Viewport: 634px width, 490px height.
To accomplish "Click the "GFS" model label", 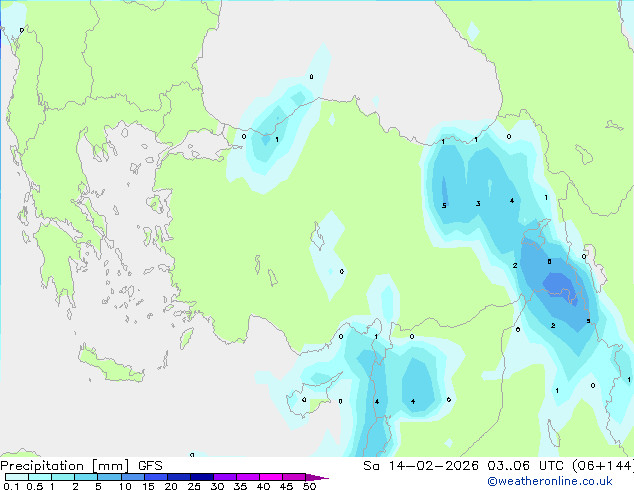I will [x=150, y=466].
